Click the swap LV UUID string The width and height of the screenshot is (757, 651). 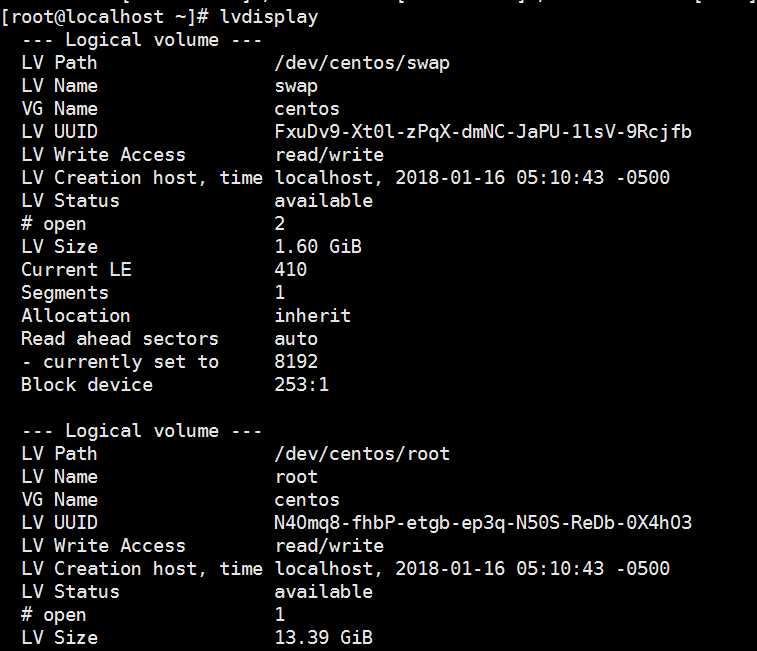[x=483, y=131]
